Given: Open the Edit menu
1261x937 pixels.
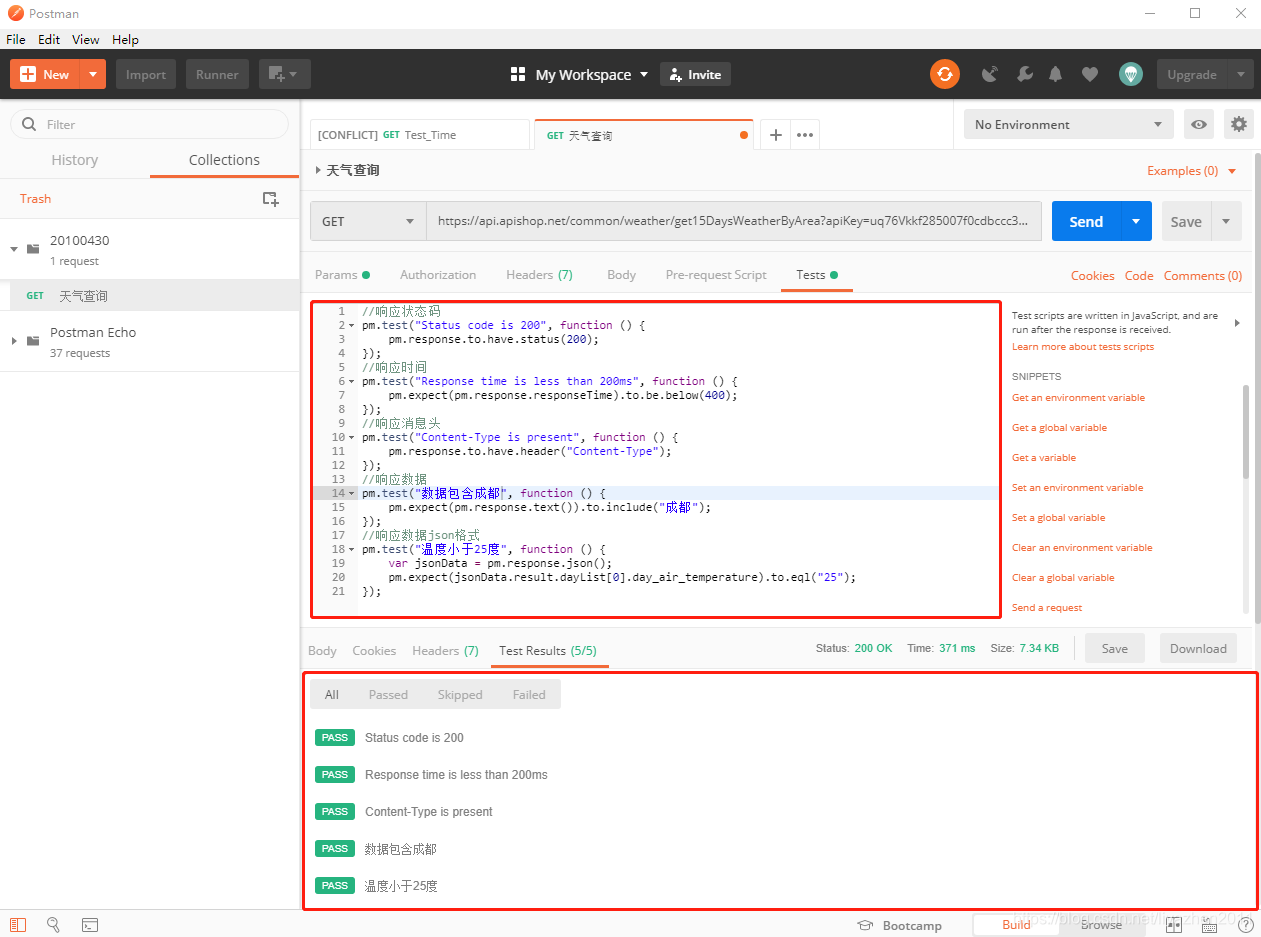Looking at the screenshot, I should point(49,39).
